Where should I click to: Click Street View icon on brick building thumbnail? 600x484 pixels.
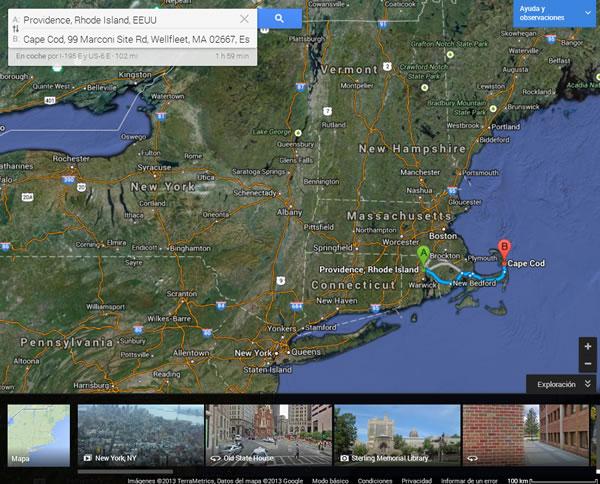(472, 458)
